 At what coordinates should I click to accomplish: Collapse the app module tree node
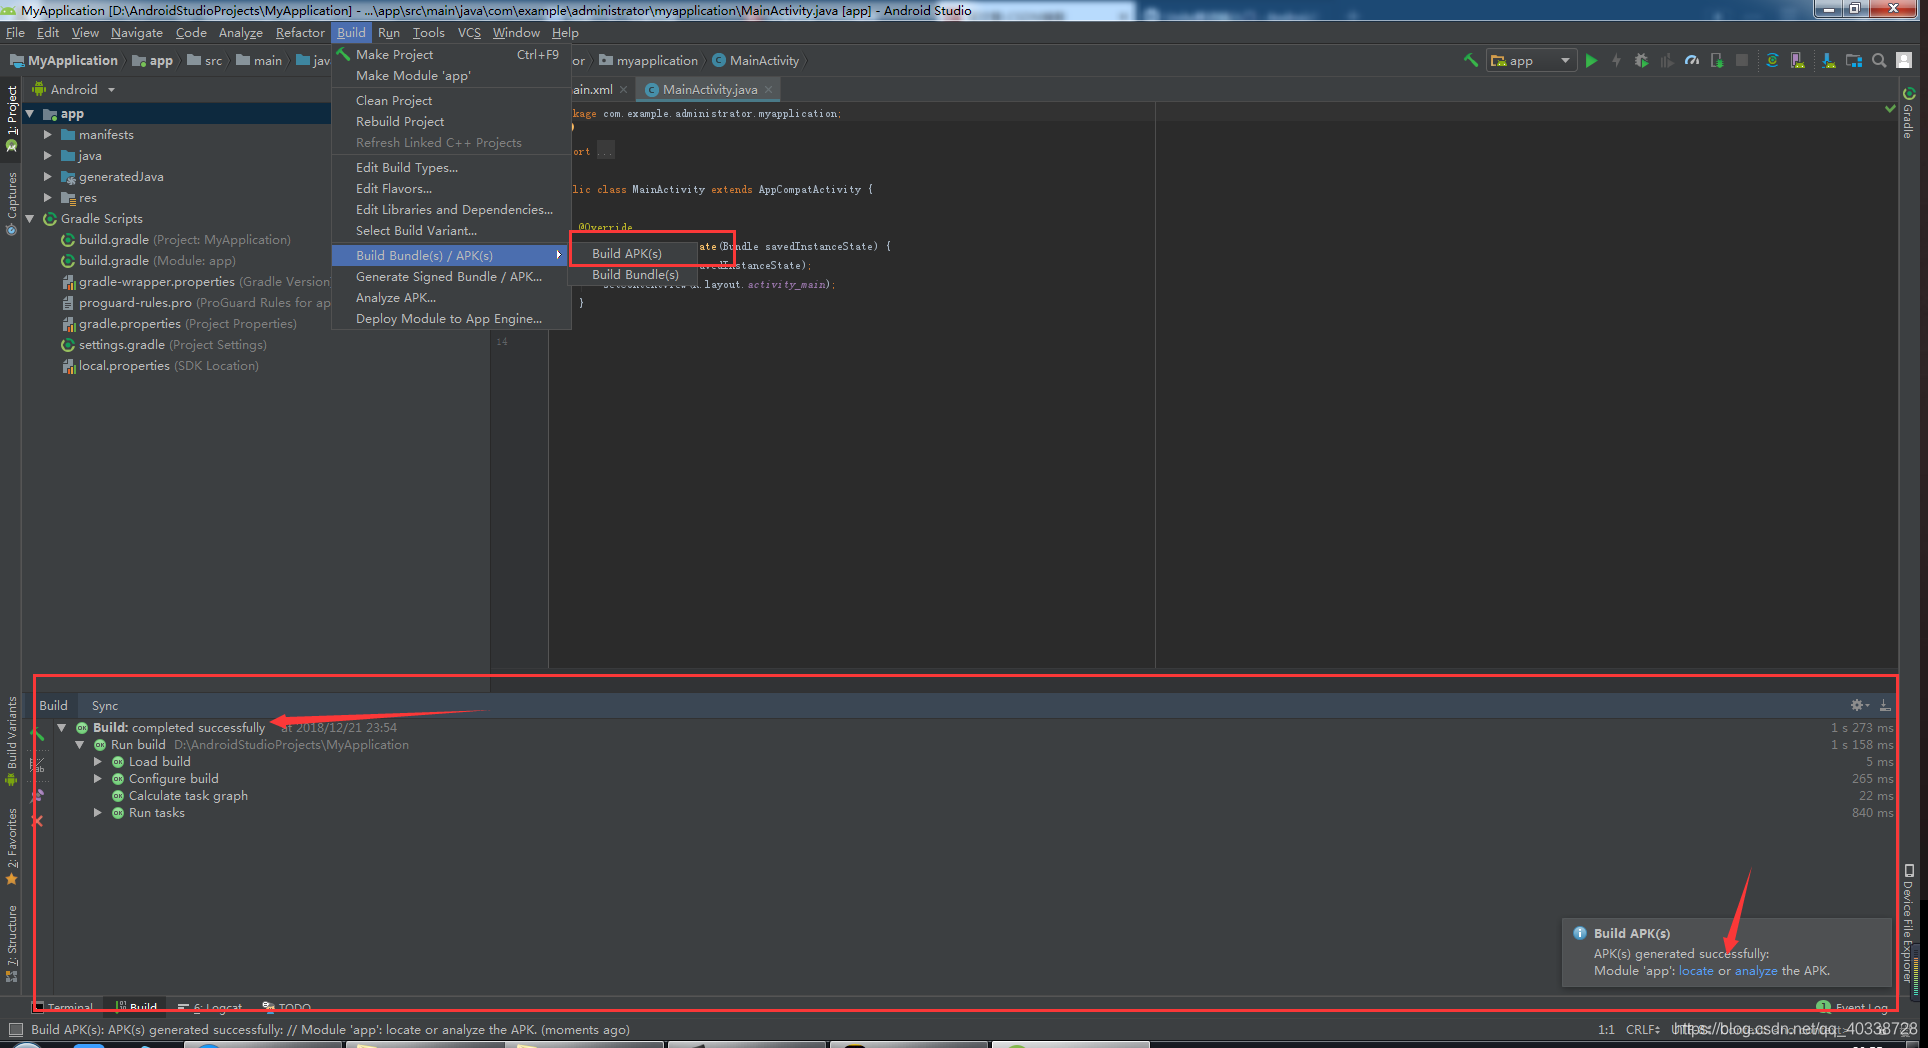click(30, 114)
